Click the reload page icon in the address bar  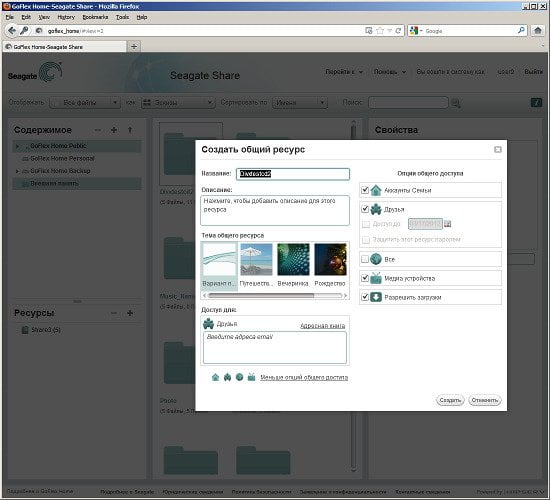(x=398, y=31)
